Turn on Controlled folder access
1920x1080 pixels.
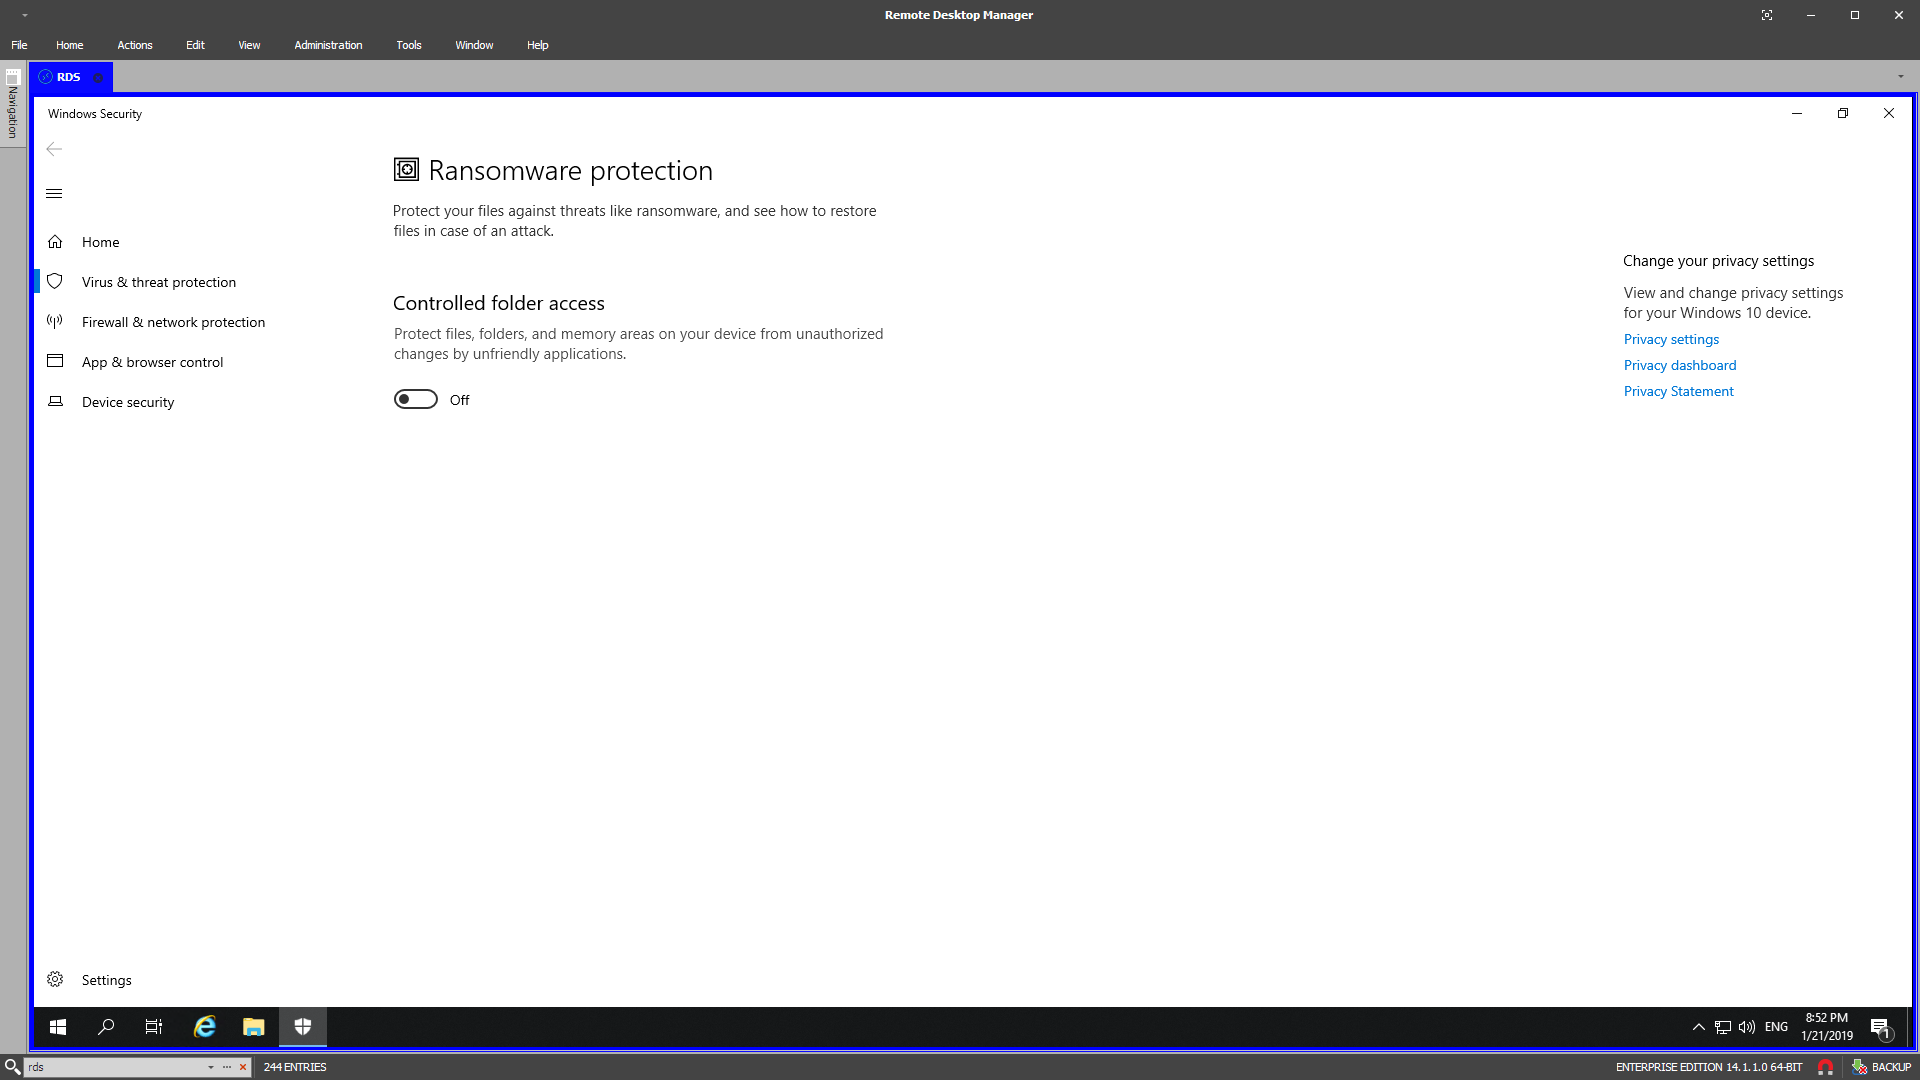click(415, 399)
